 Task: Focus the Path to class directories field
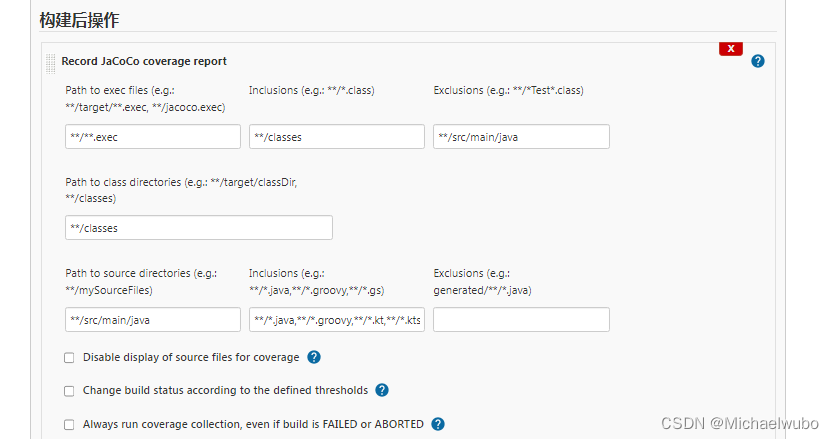coord(199,228)
